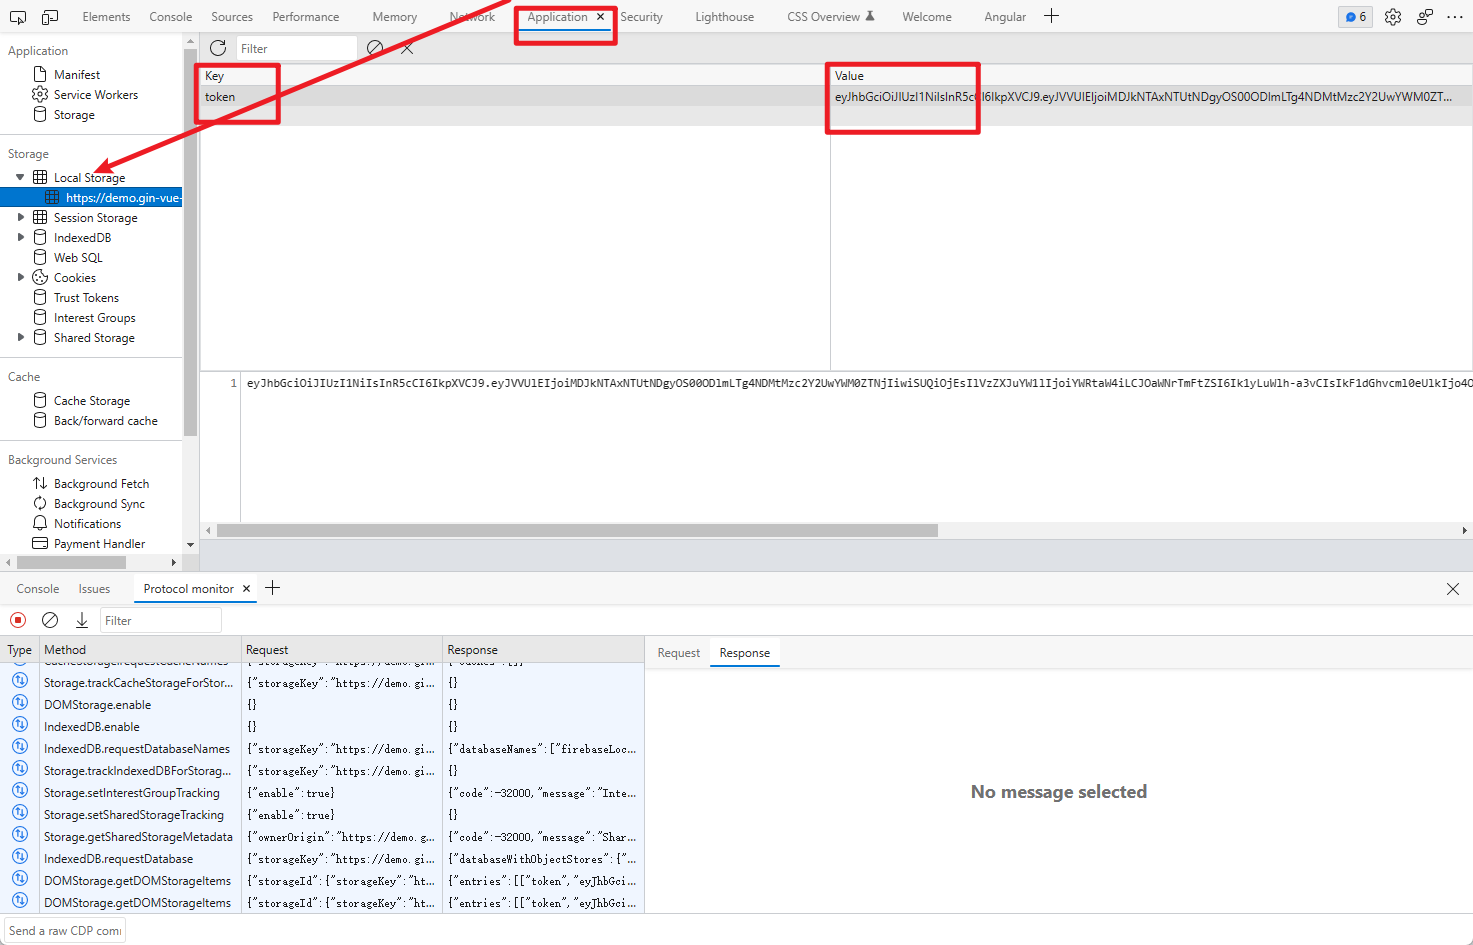Clear all protocol monitor messages
1473x945 pixels.
50,620
